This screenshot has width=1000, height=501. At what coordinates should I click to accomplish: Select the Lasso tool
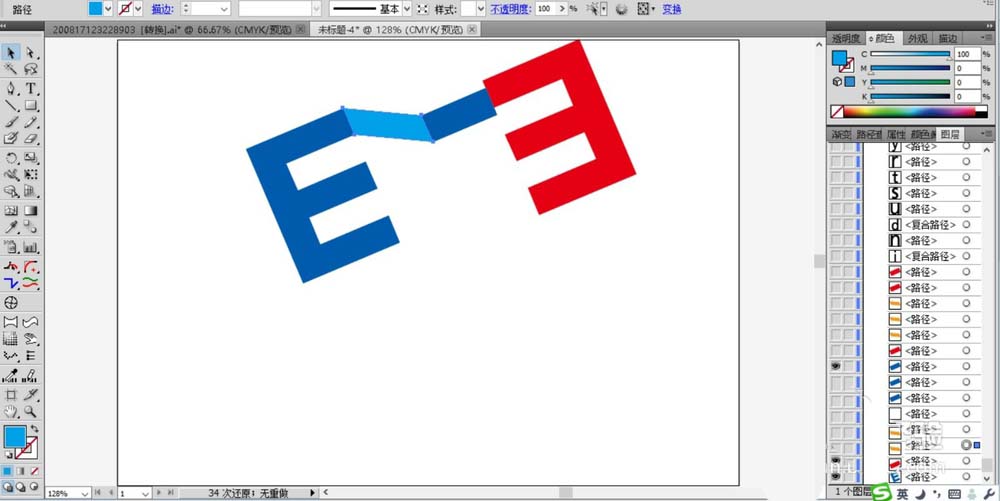tap(30, 69)
